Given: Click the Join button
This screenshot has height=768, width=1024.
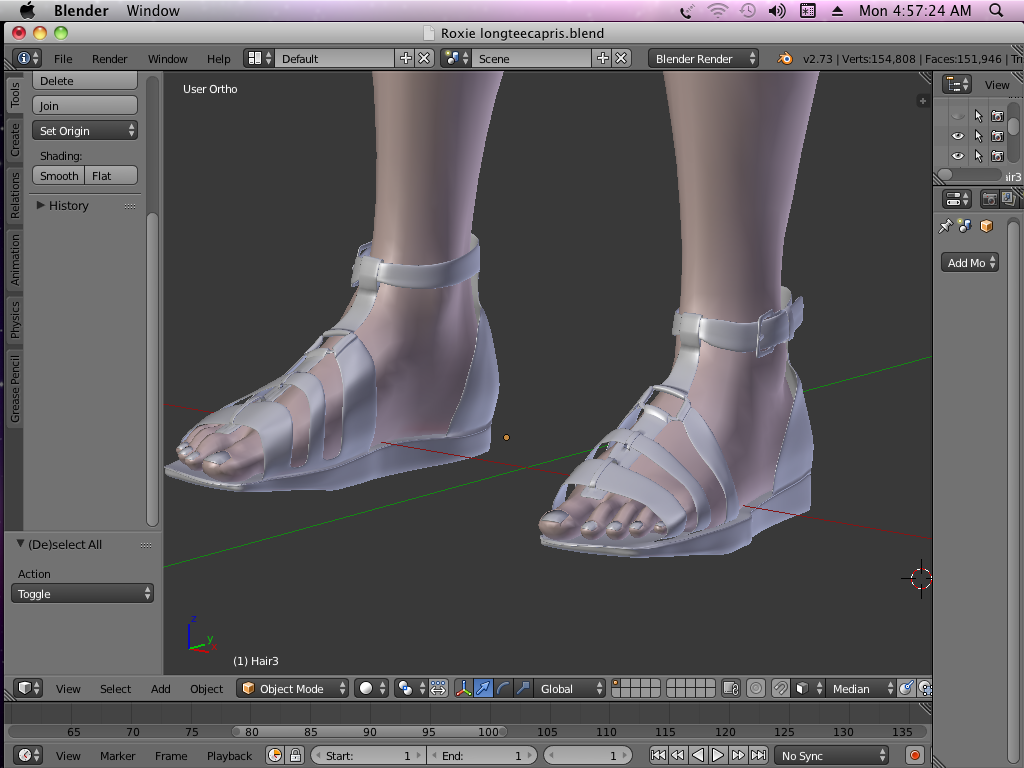Looking at the screenshot, I should pos(85,106).
